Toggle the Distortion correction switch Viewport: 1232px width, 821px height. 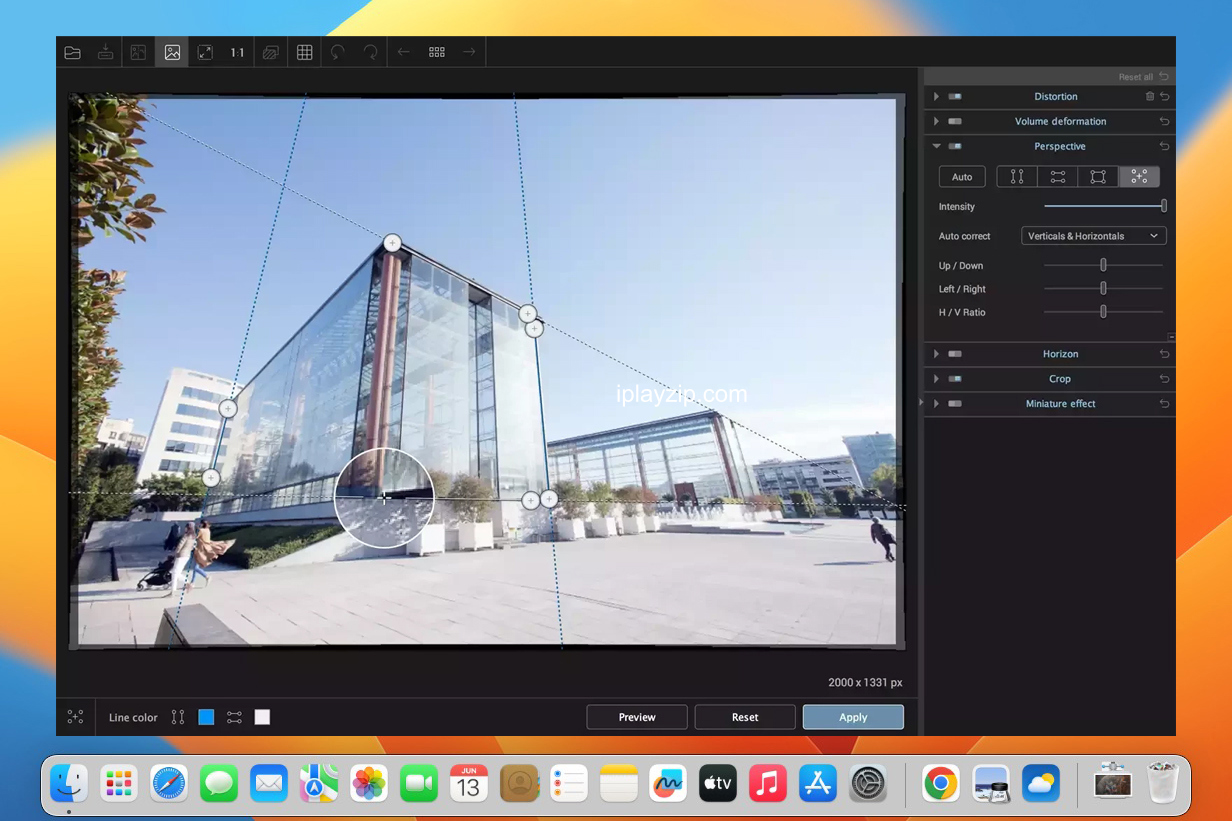955,97
